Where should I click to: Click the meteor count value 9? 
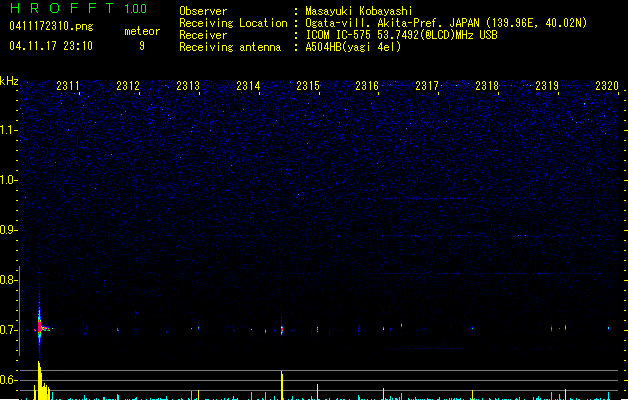[142, 46]
